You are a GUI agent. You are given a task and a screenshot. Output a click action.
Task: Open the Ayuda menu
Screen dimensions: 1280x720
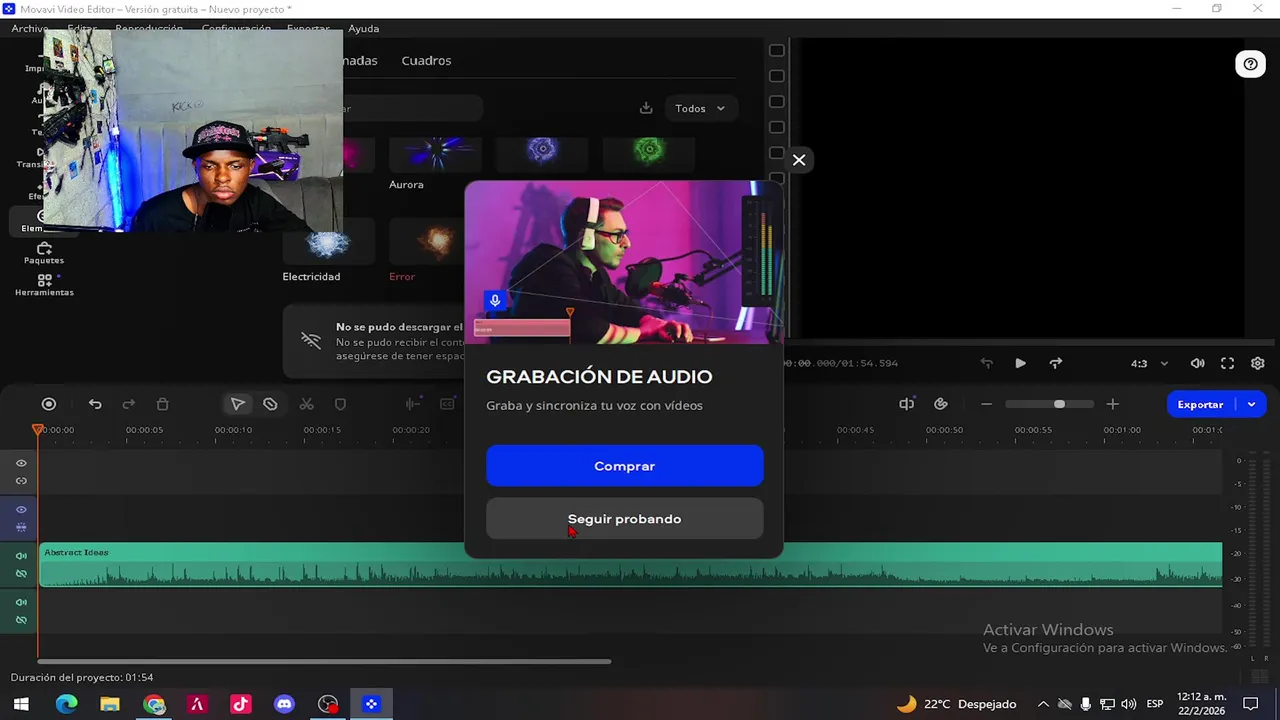click(363, 28)
